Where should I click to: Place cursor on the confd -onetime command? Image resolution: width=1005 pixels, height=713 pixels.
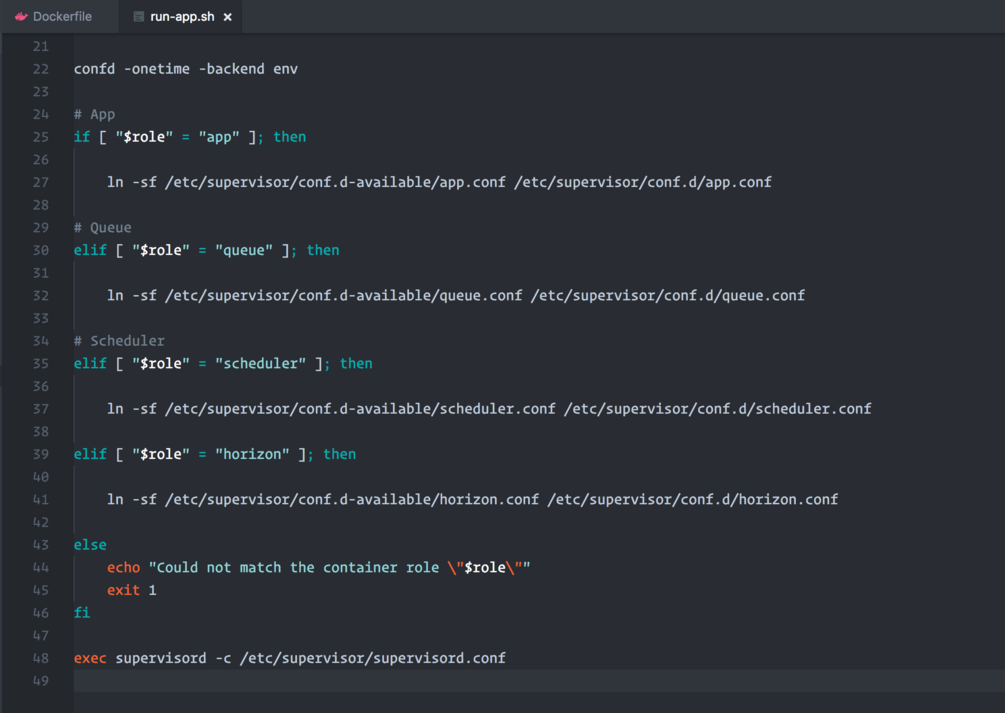click(x=185, y=69)
